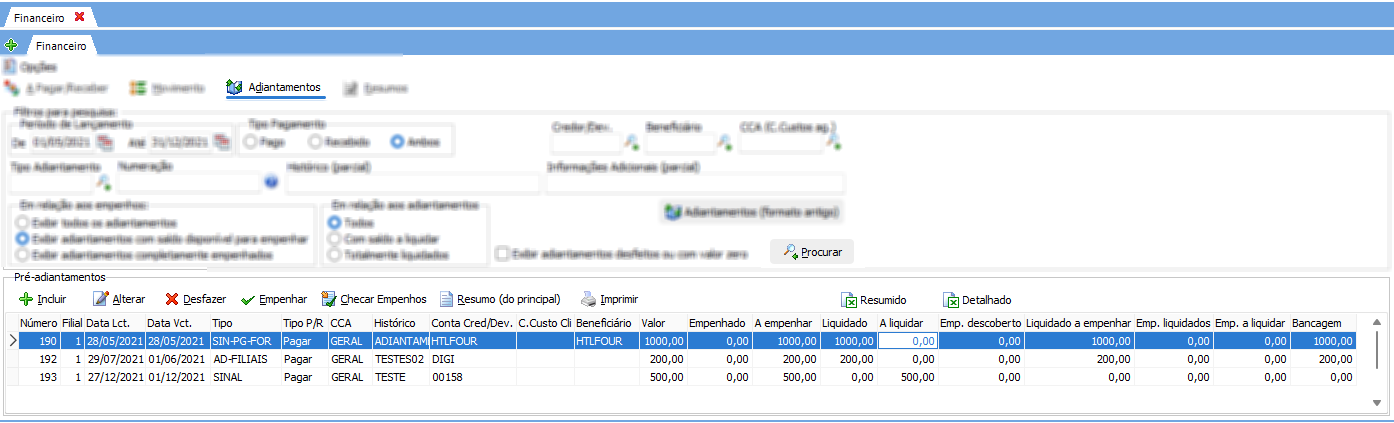Click conta cell 00158

coord(472,375)
